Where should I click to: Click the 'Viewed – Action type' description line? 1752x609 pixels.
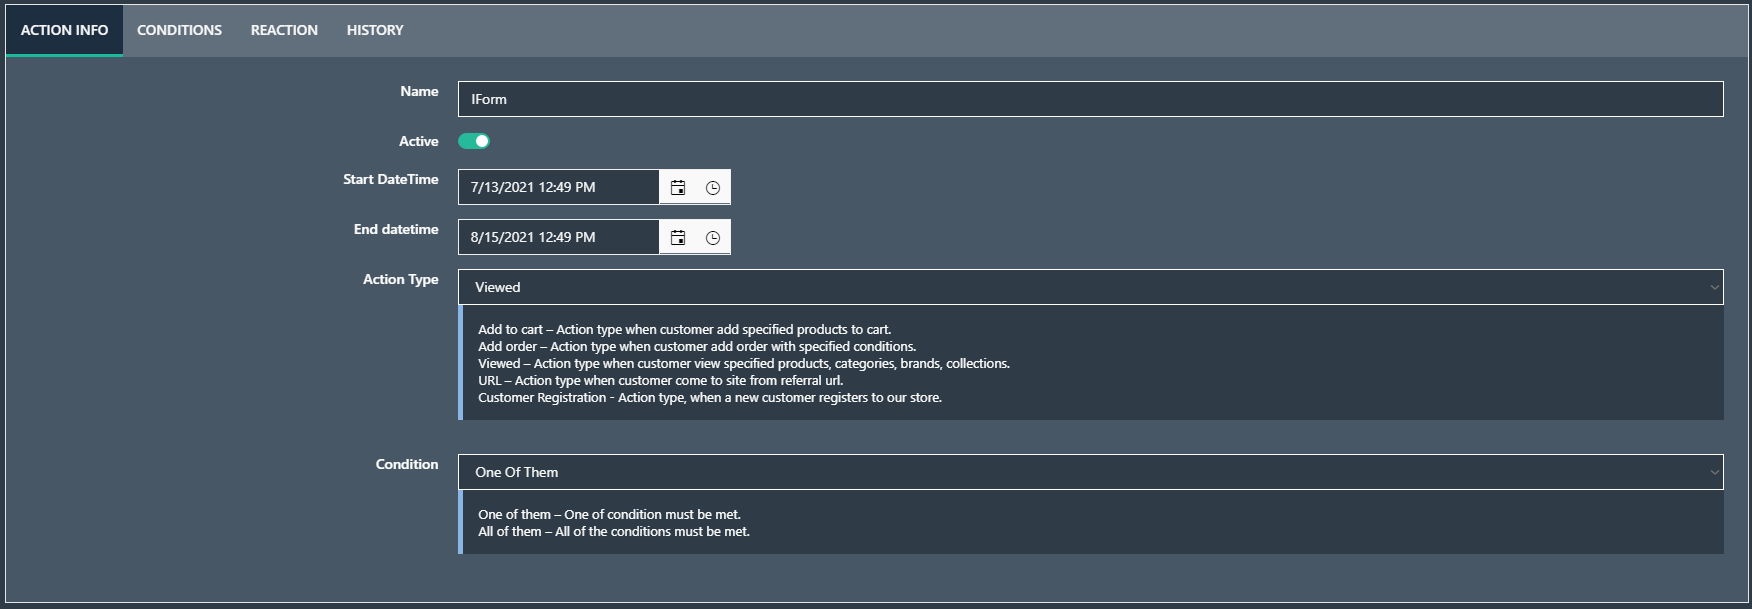(x=744, y=363)
